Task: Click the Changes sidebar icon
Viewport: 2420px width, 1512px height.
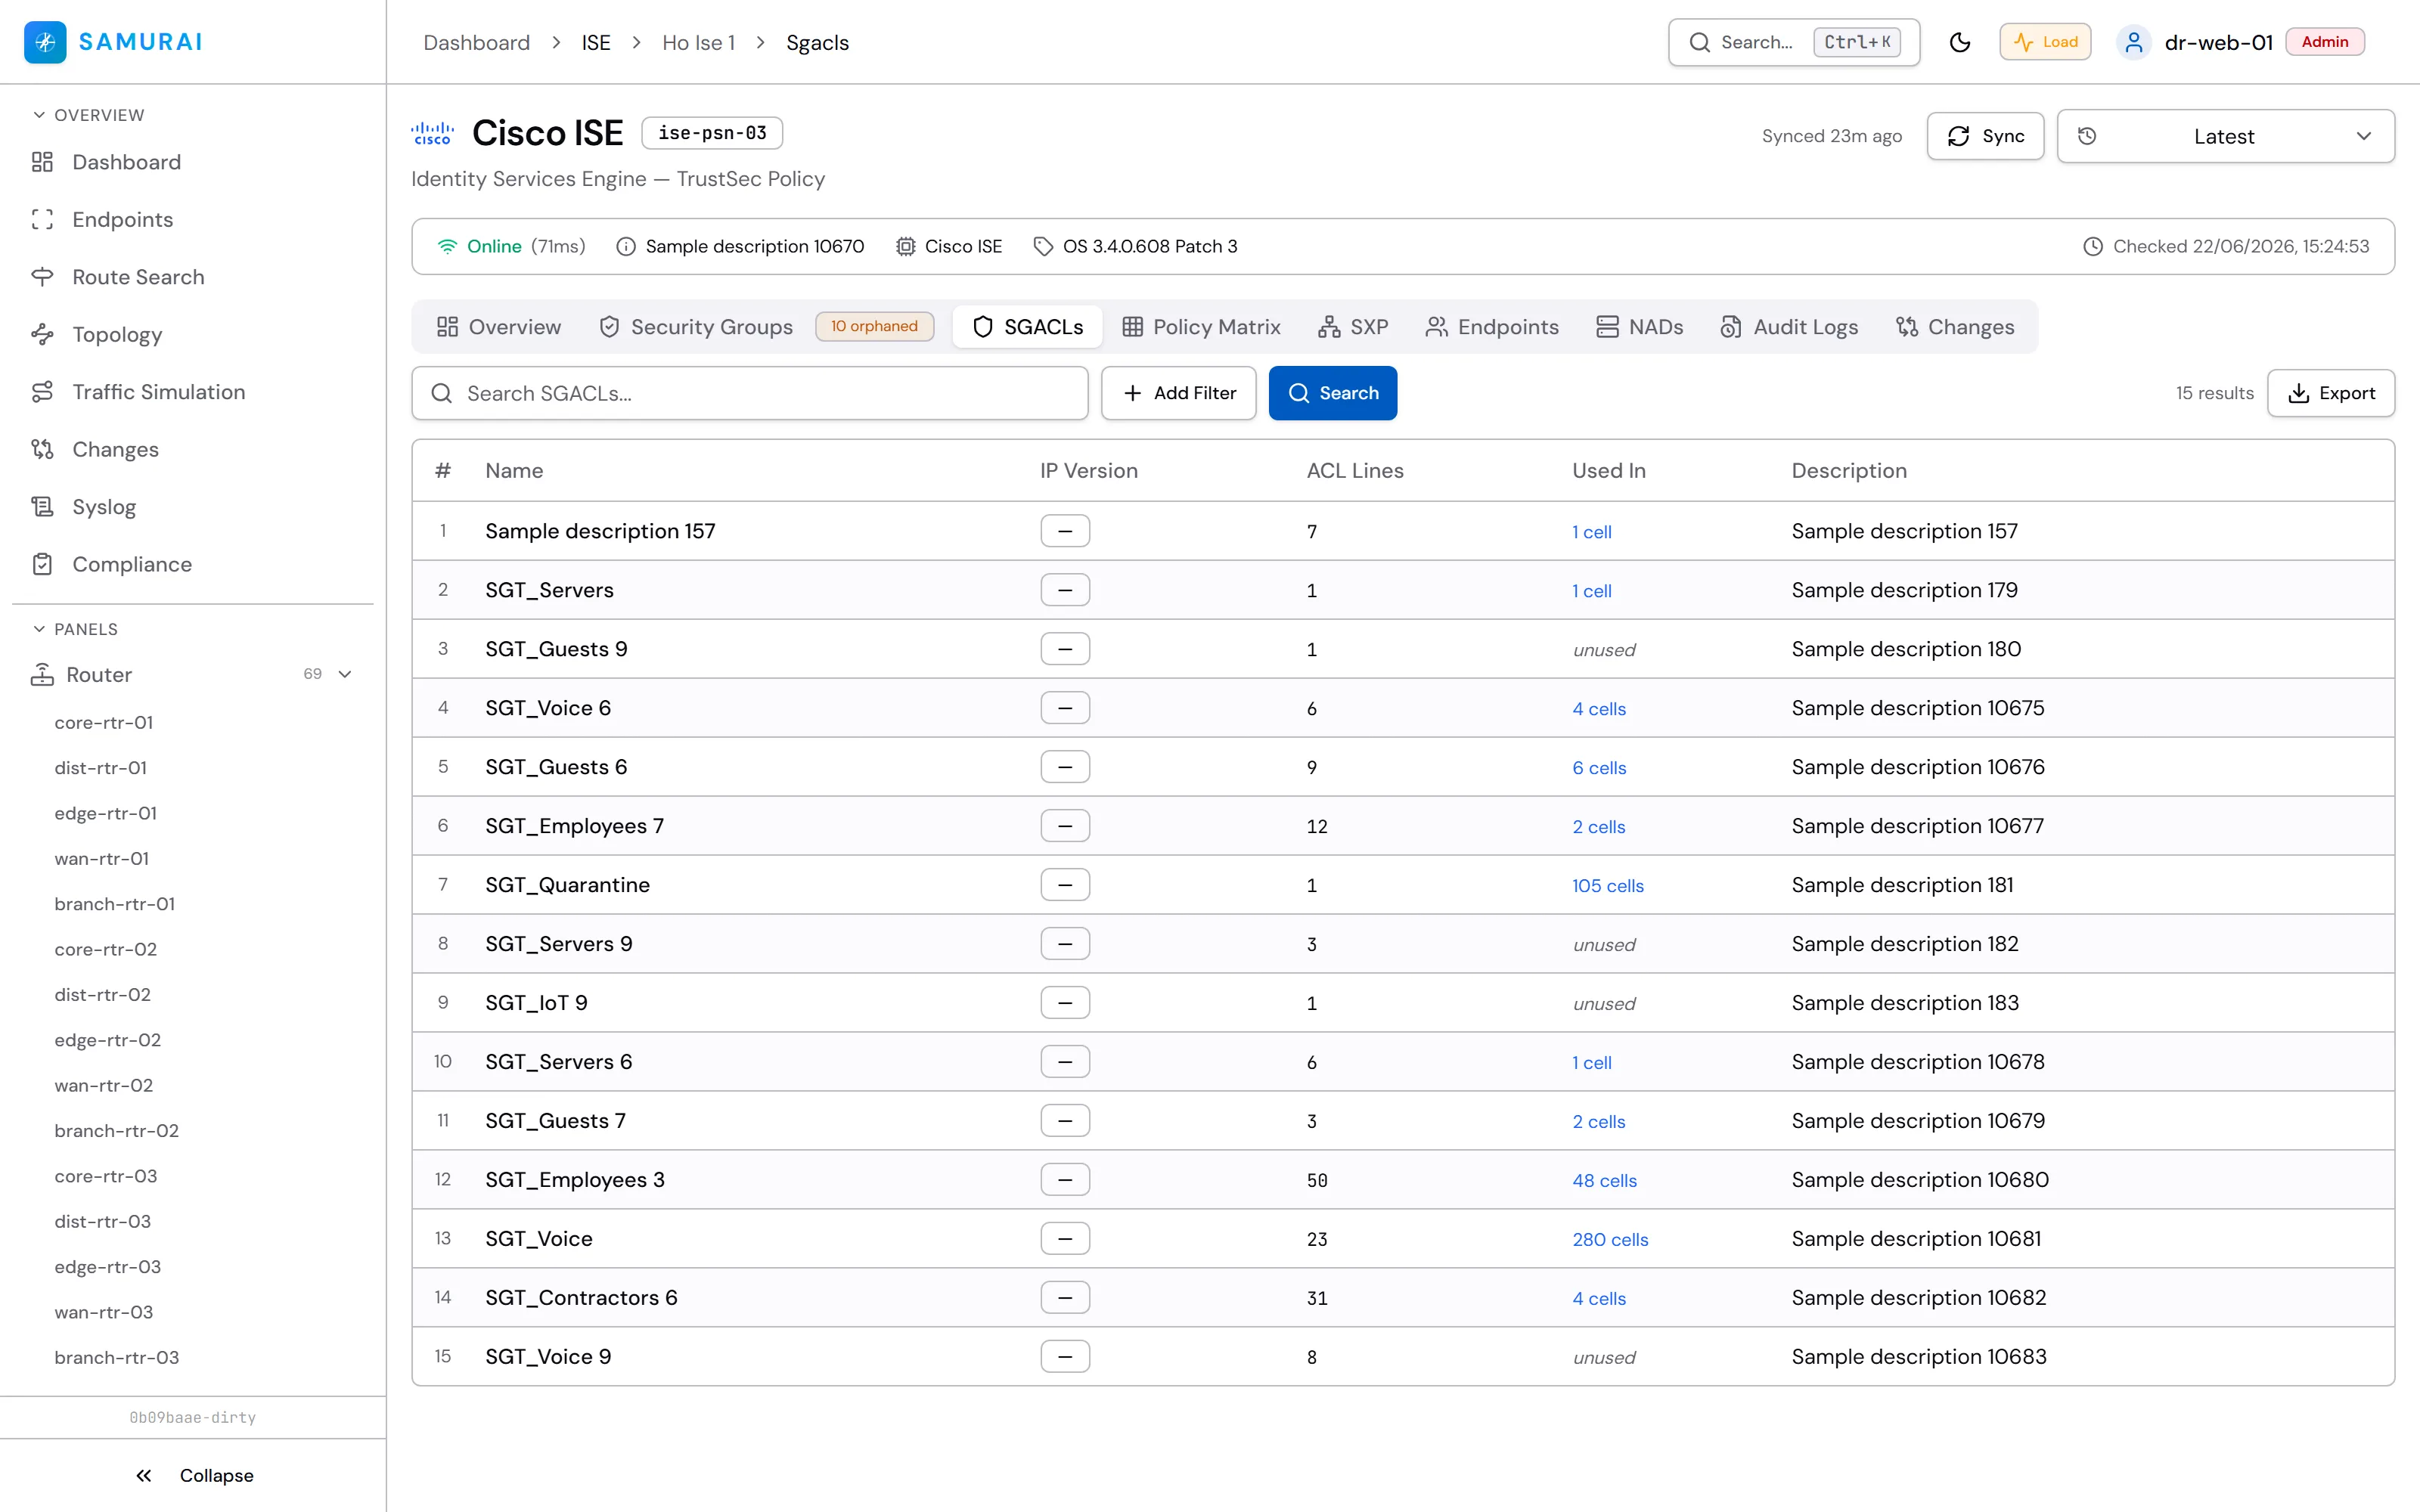Action: (x=42, y=450)
